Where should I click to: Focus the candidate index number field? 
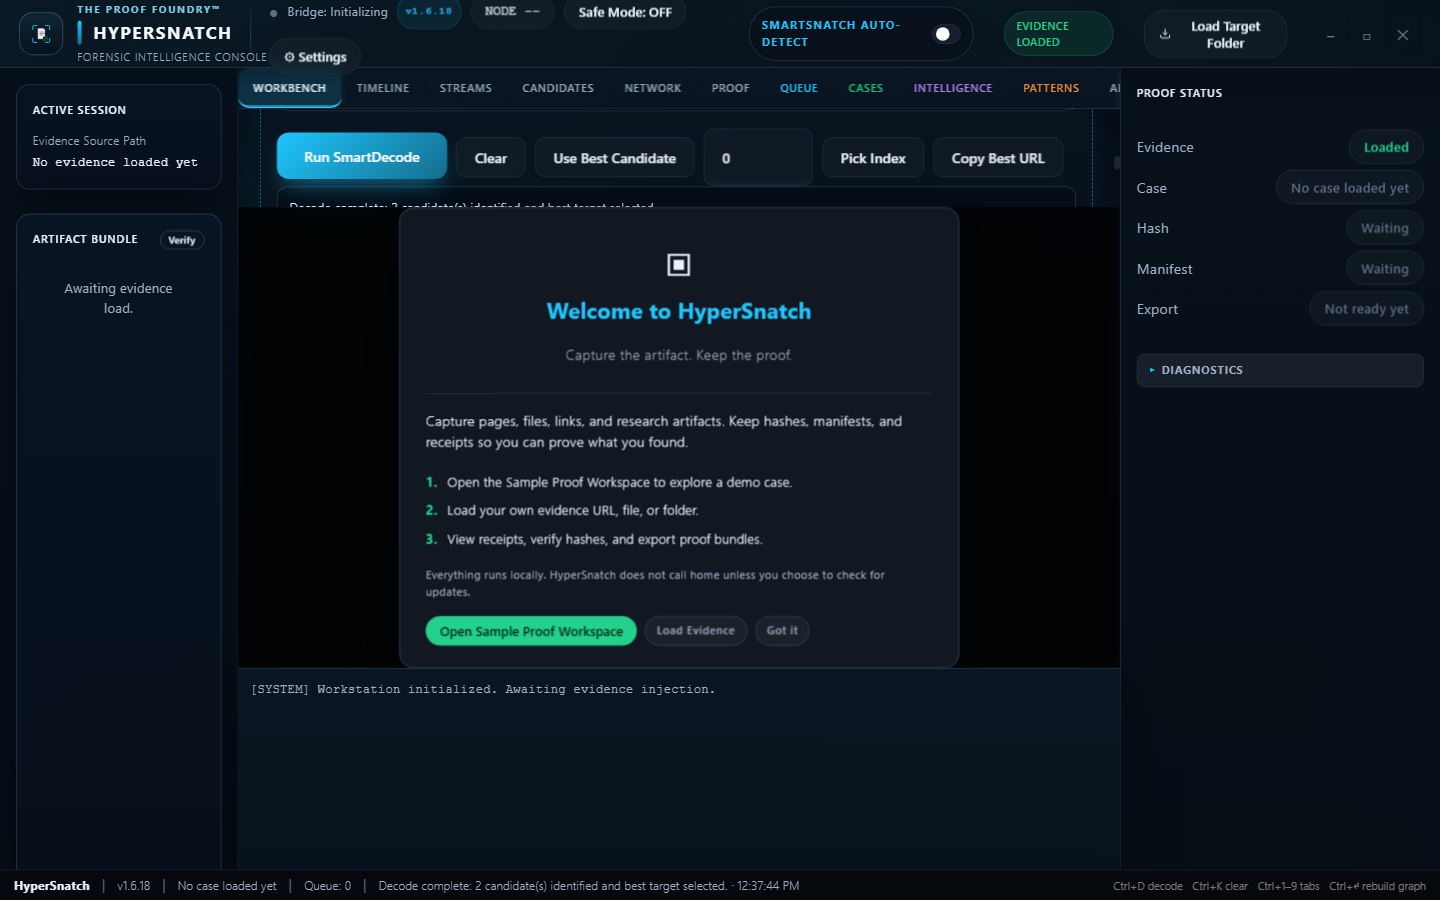coord(758,158)
